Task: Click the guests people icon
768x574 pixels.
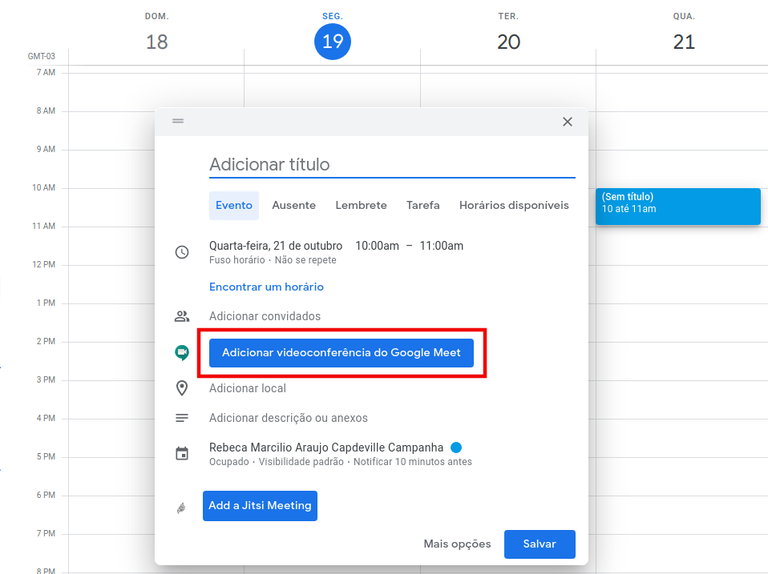Action: pos(182,316)
